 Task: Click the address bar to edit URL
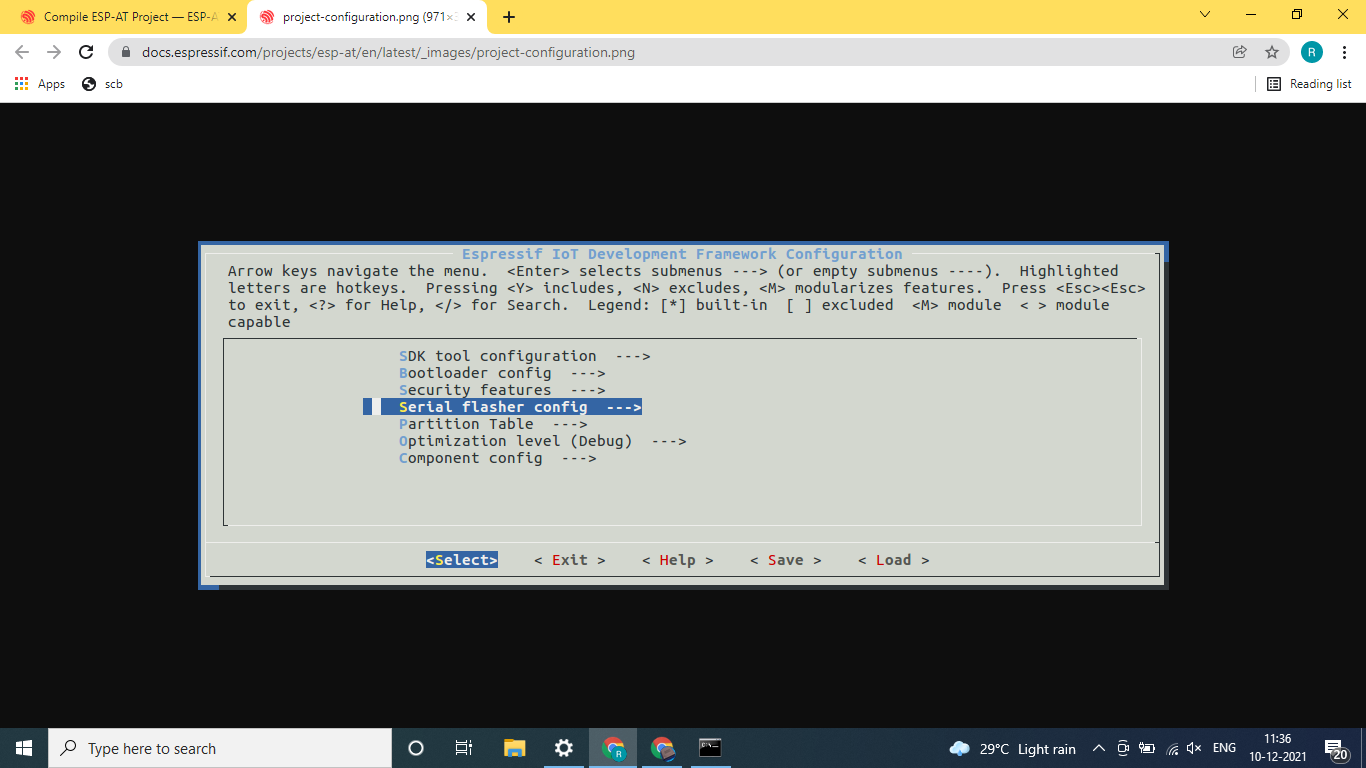coord(400,52)
